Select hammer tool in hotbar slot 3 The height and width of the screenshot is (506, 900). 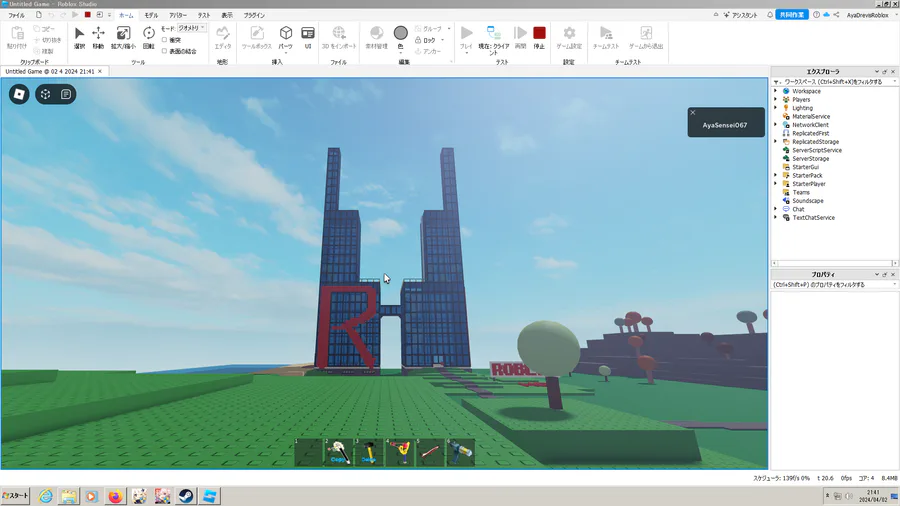pyautogui.click(x=369, y=452)
